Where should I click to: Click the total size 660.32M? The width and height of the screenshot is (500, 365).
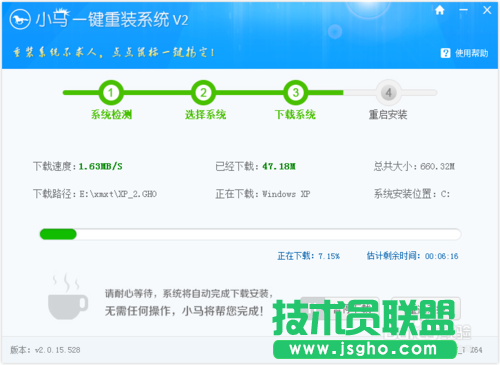click(x=437, y=166)
